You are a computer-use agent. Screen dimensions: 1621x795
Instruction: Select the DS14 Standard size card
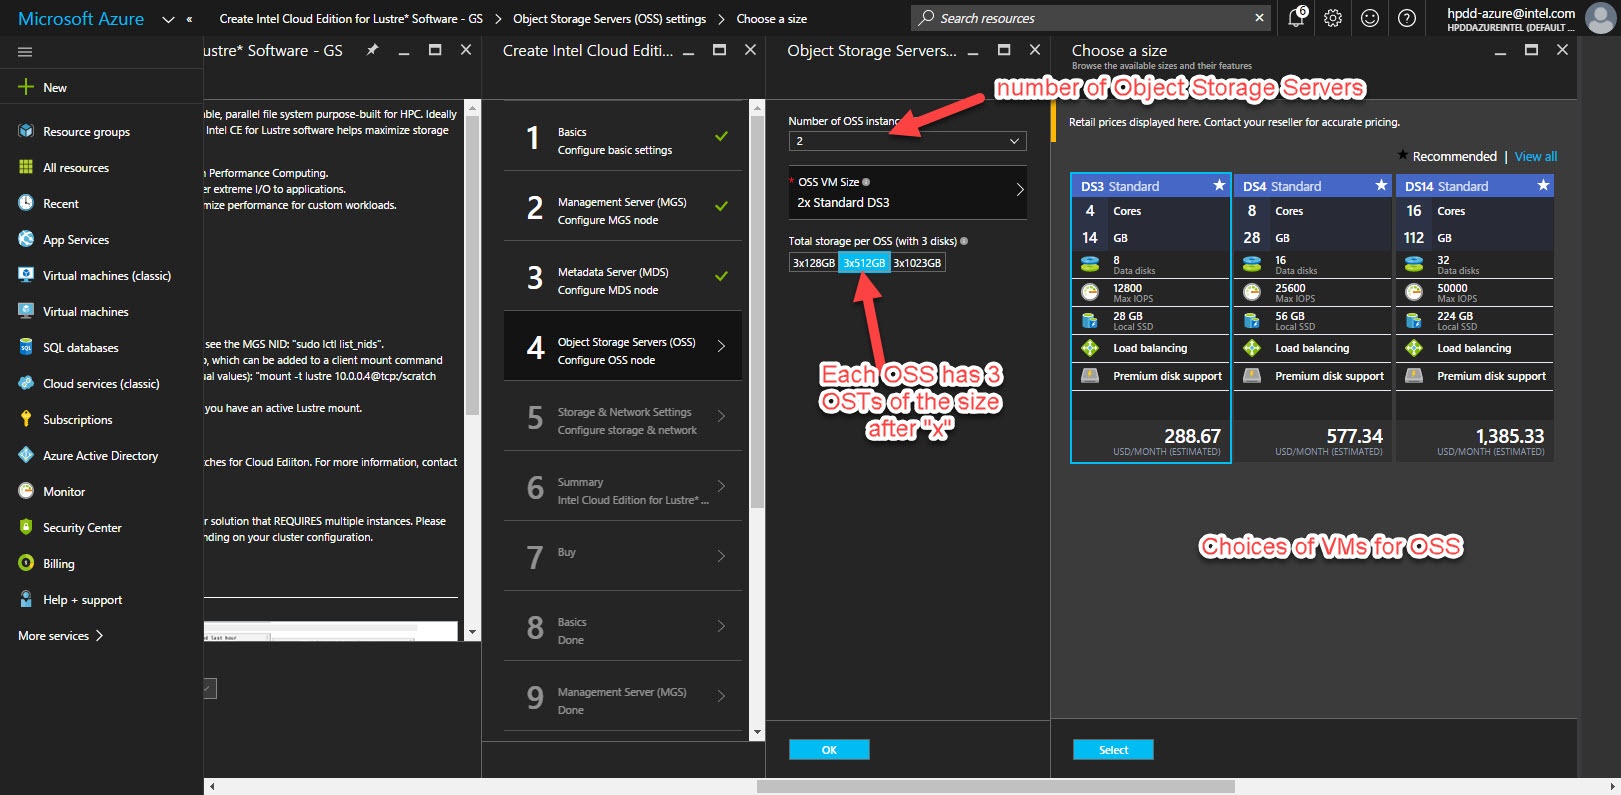(x=1474, y=318)
